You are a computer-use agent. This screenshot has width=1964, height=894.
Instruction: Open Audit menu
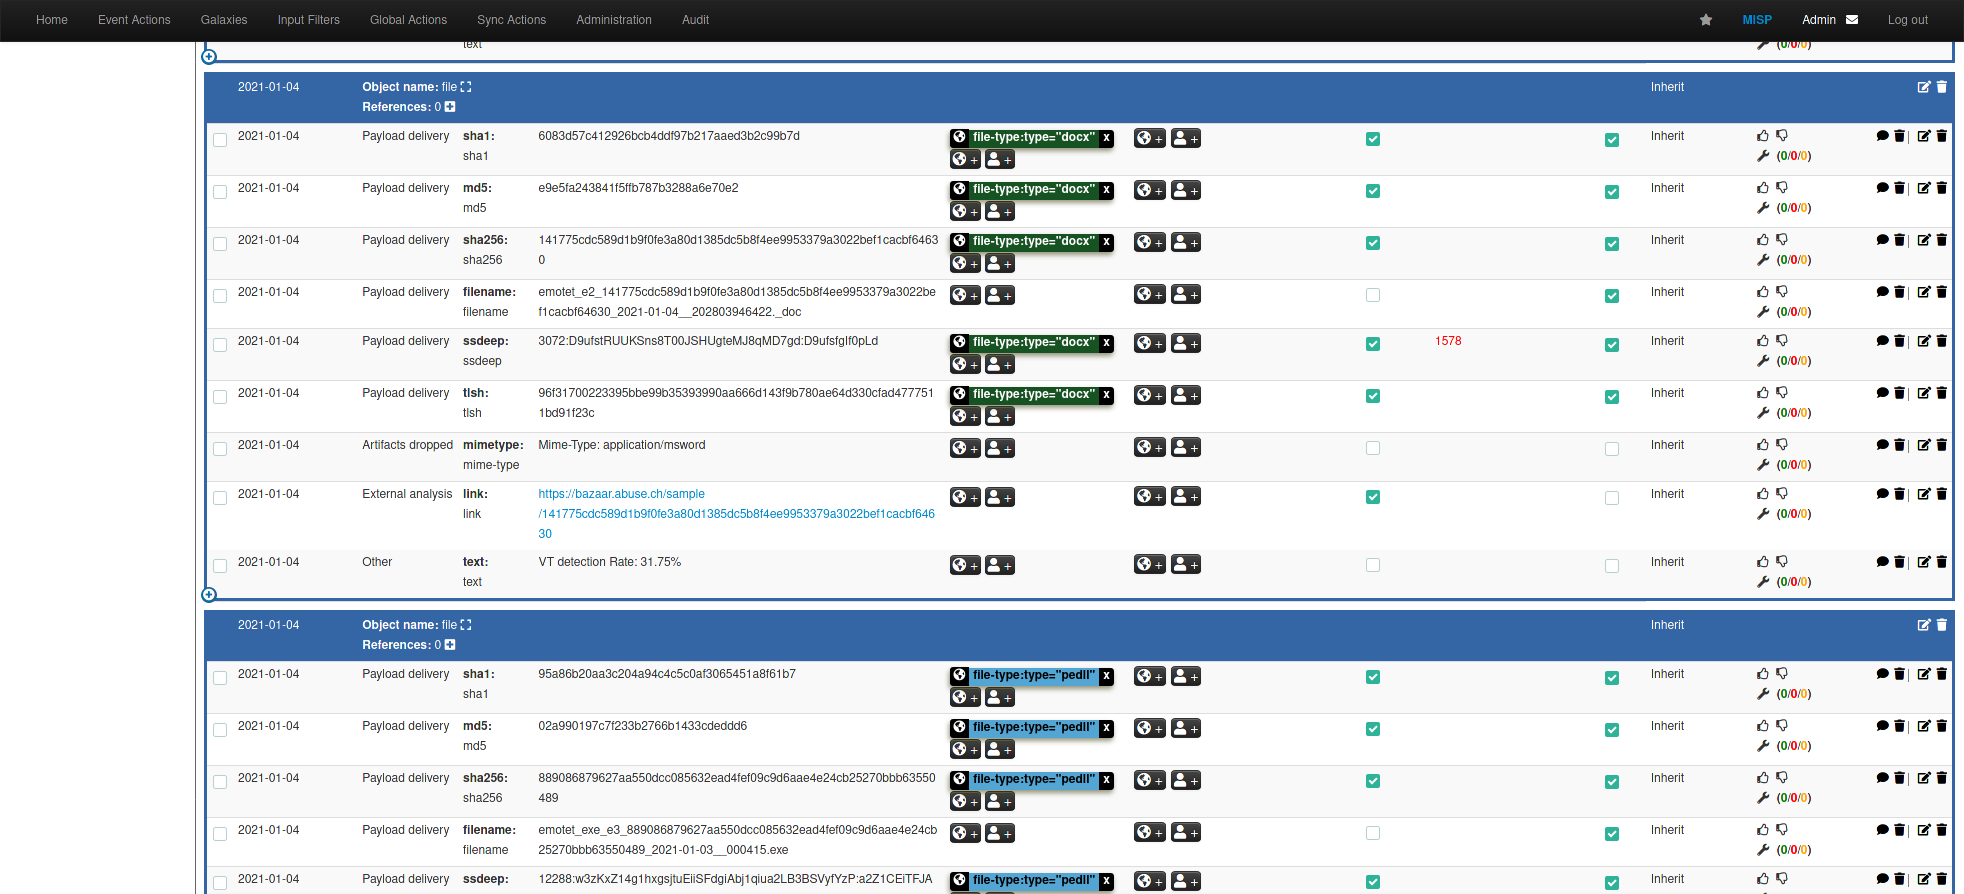pyautogui.click(x=695, y=20)
